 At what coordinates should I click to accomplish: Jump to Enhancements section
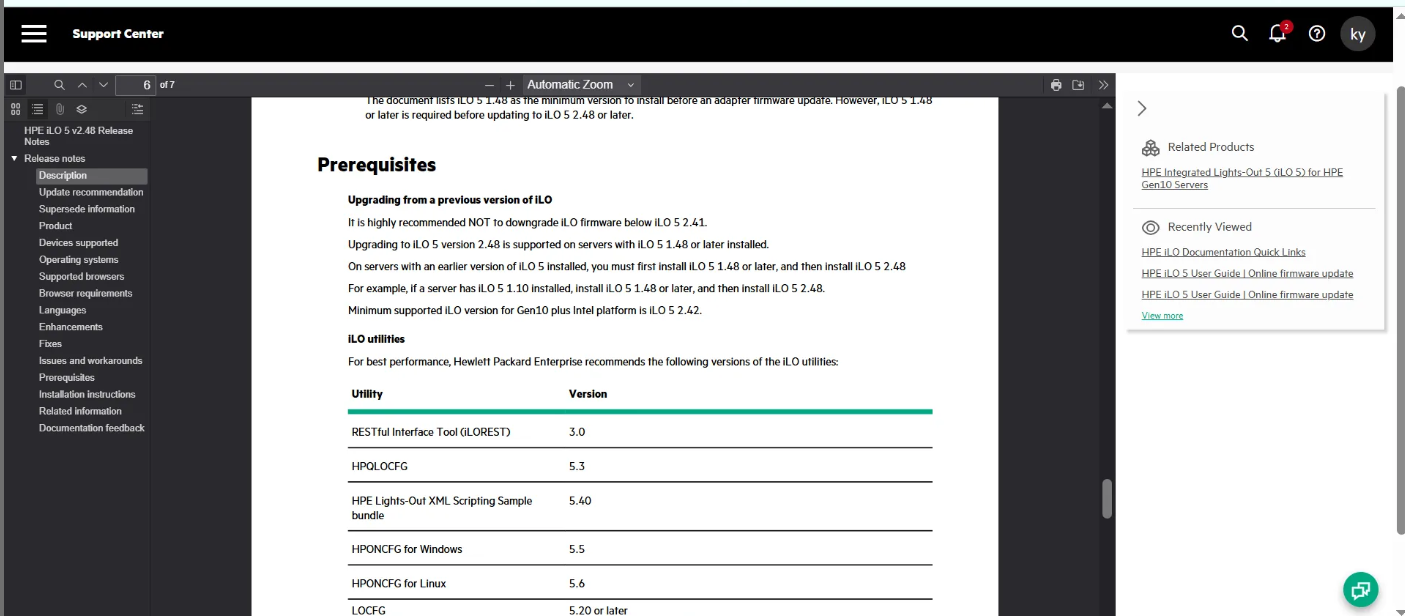point(71,327)
